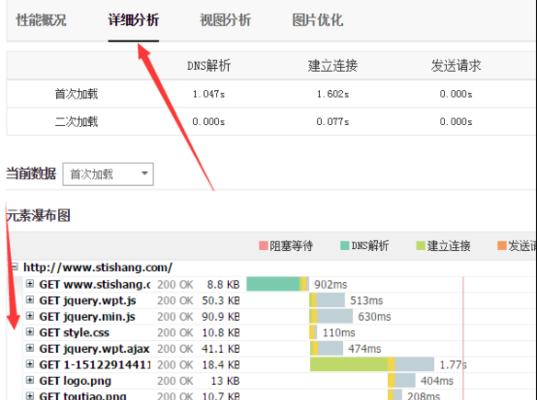Click the 建立连接 column header

pyautogui.click(x=333, y=65)
